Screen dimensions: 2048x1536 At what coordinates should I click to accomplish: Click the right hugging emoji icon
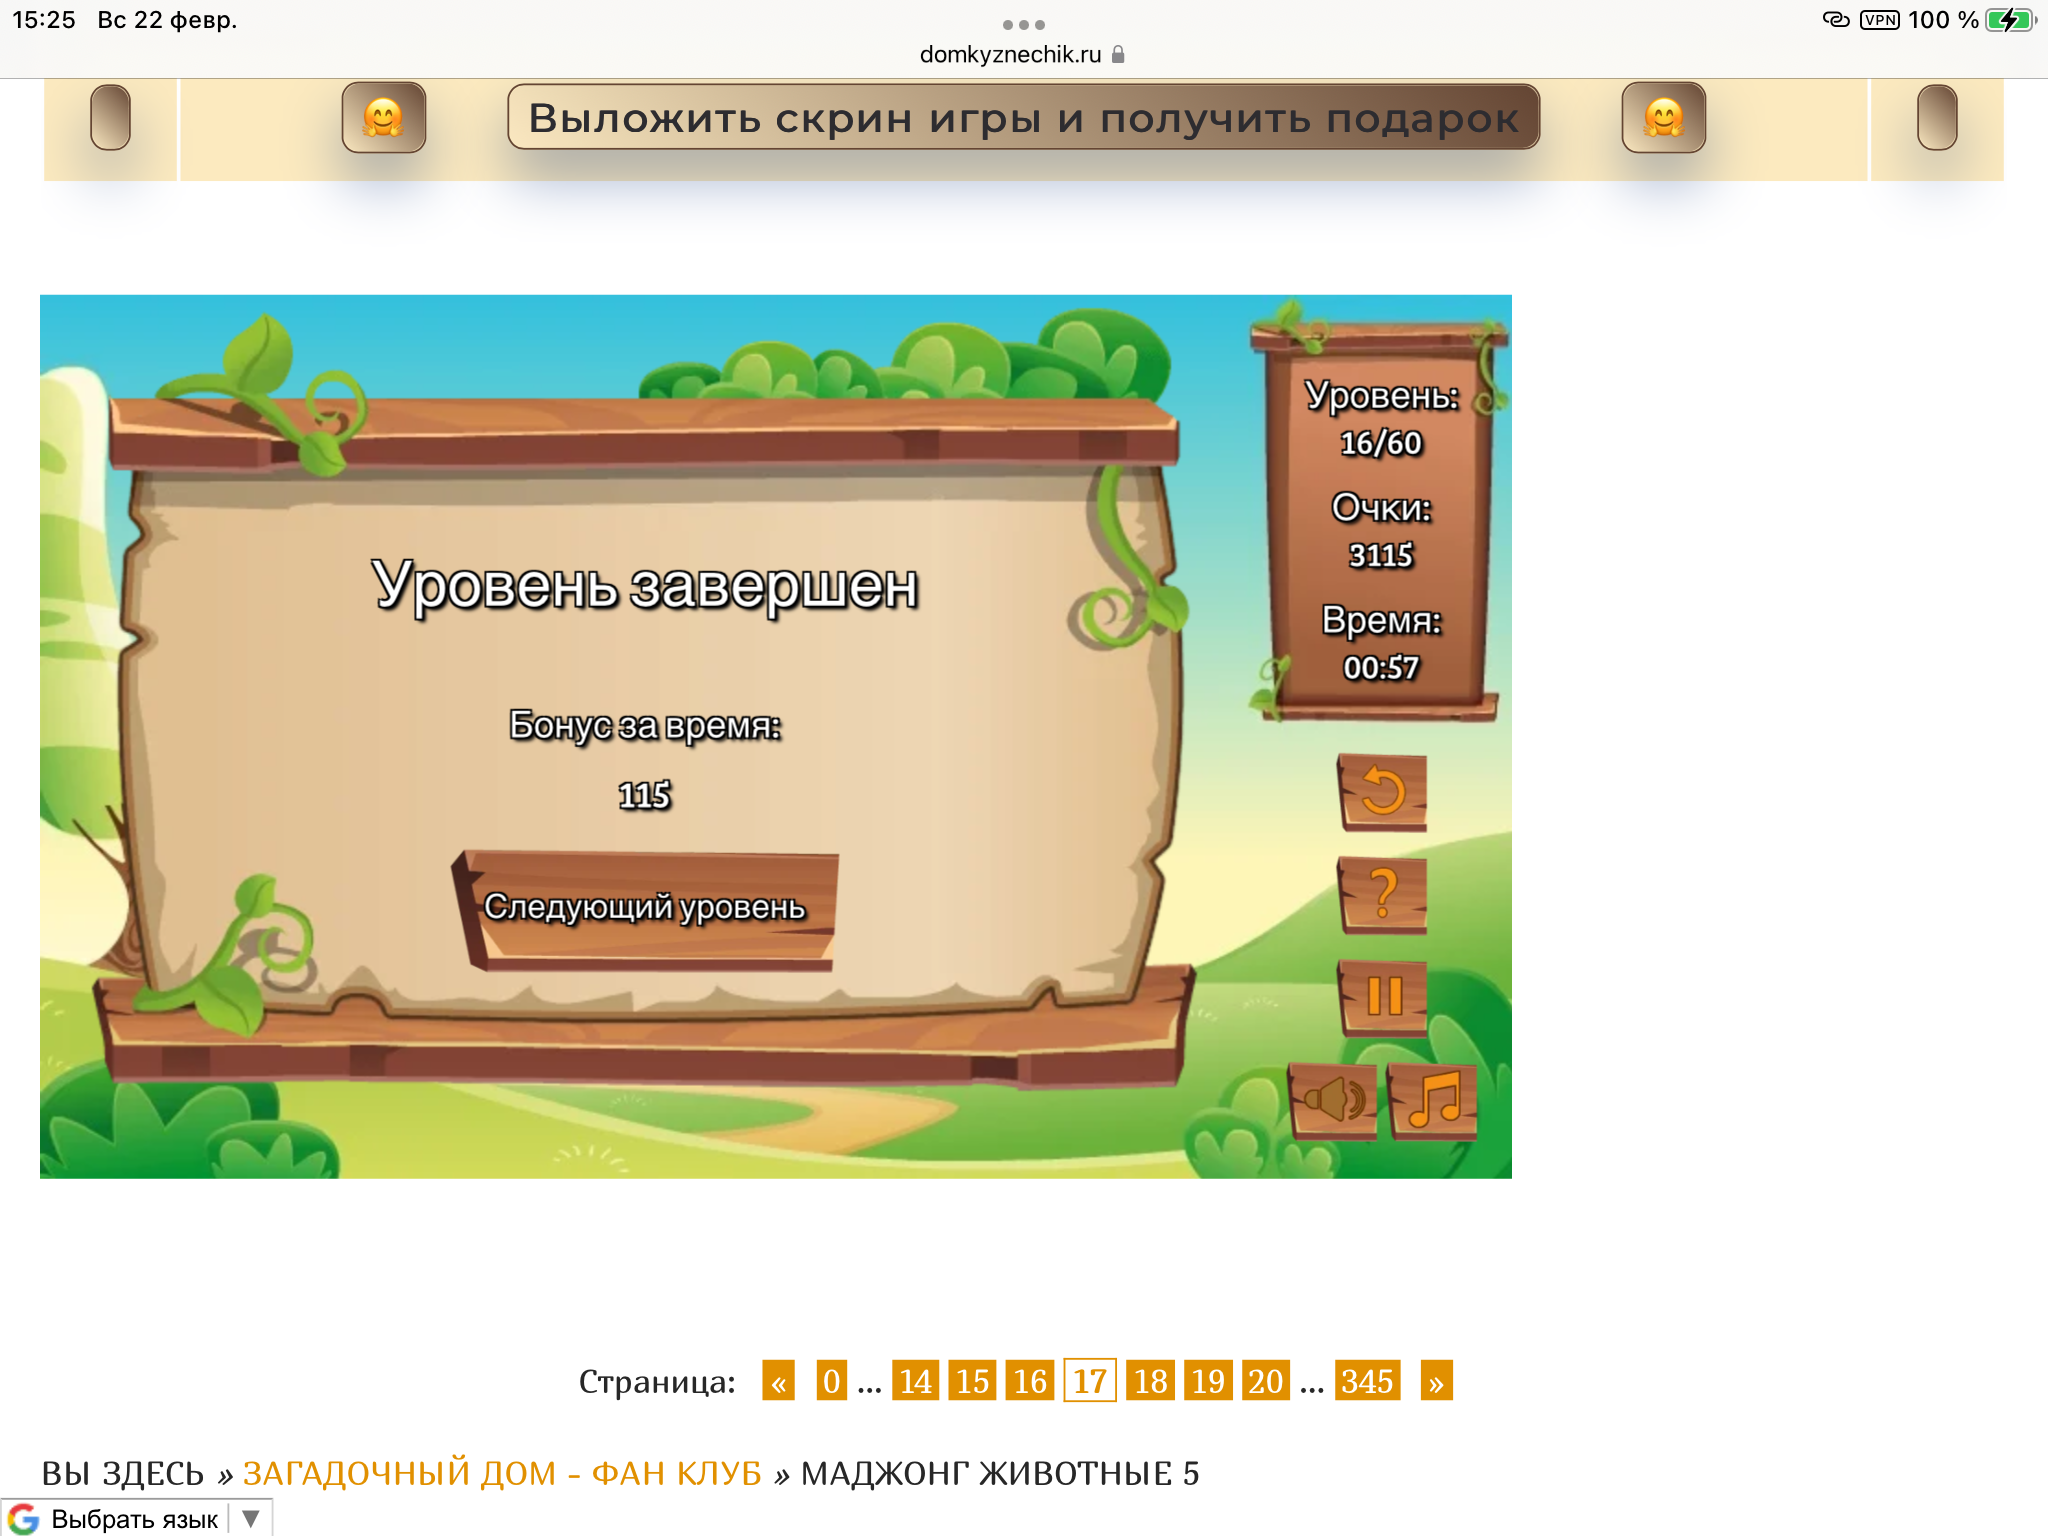tap(1663, 118)
